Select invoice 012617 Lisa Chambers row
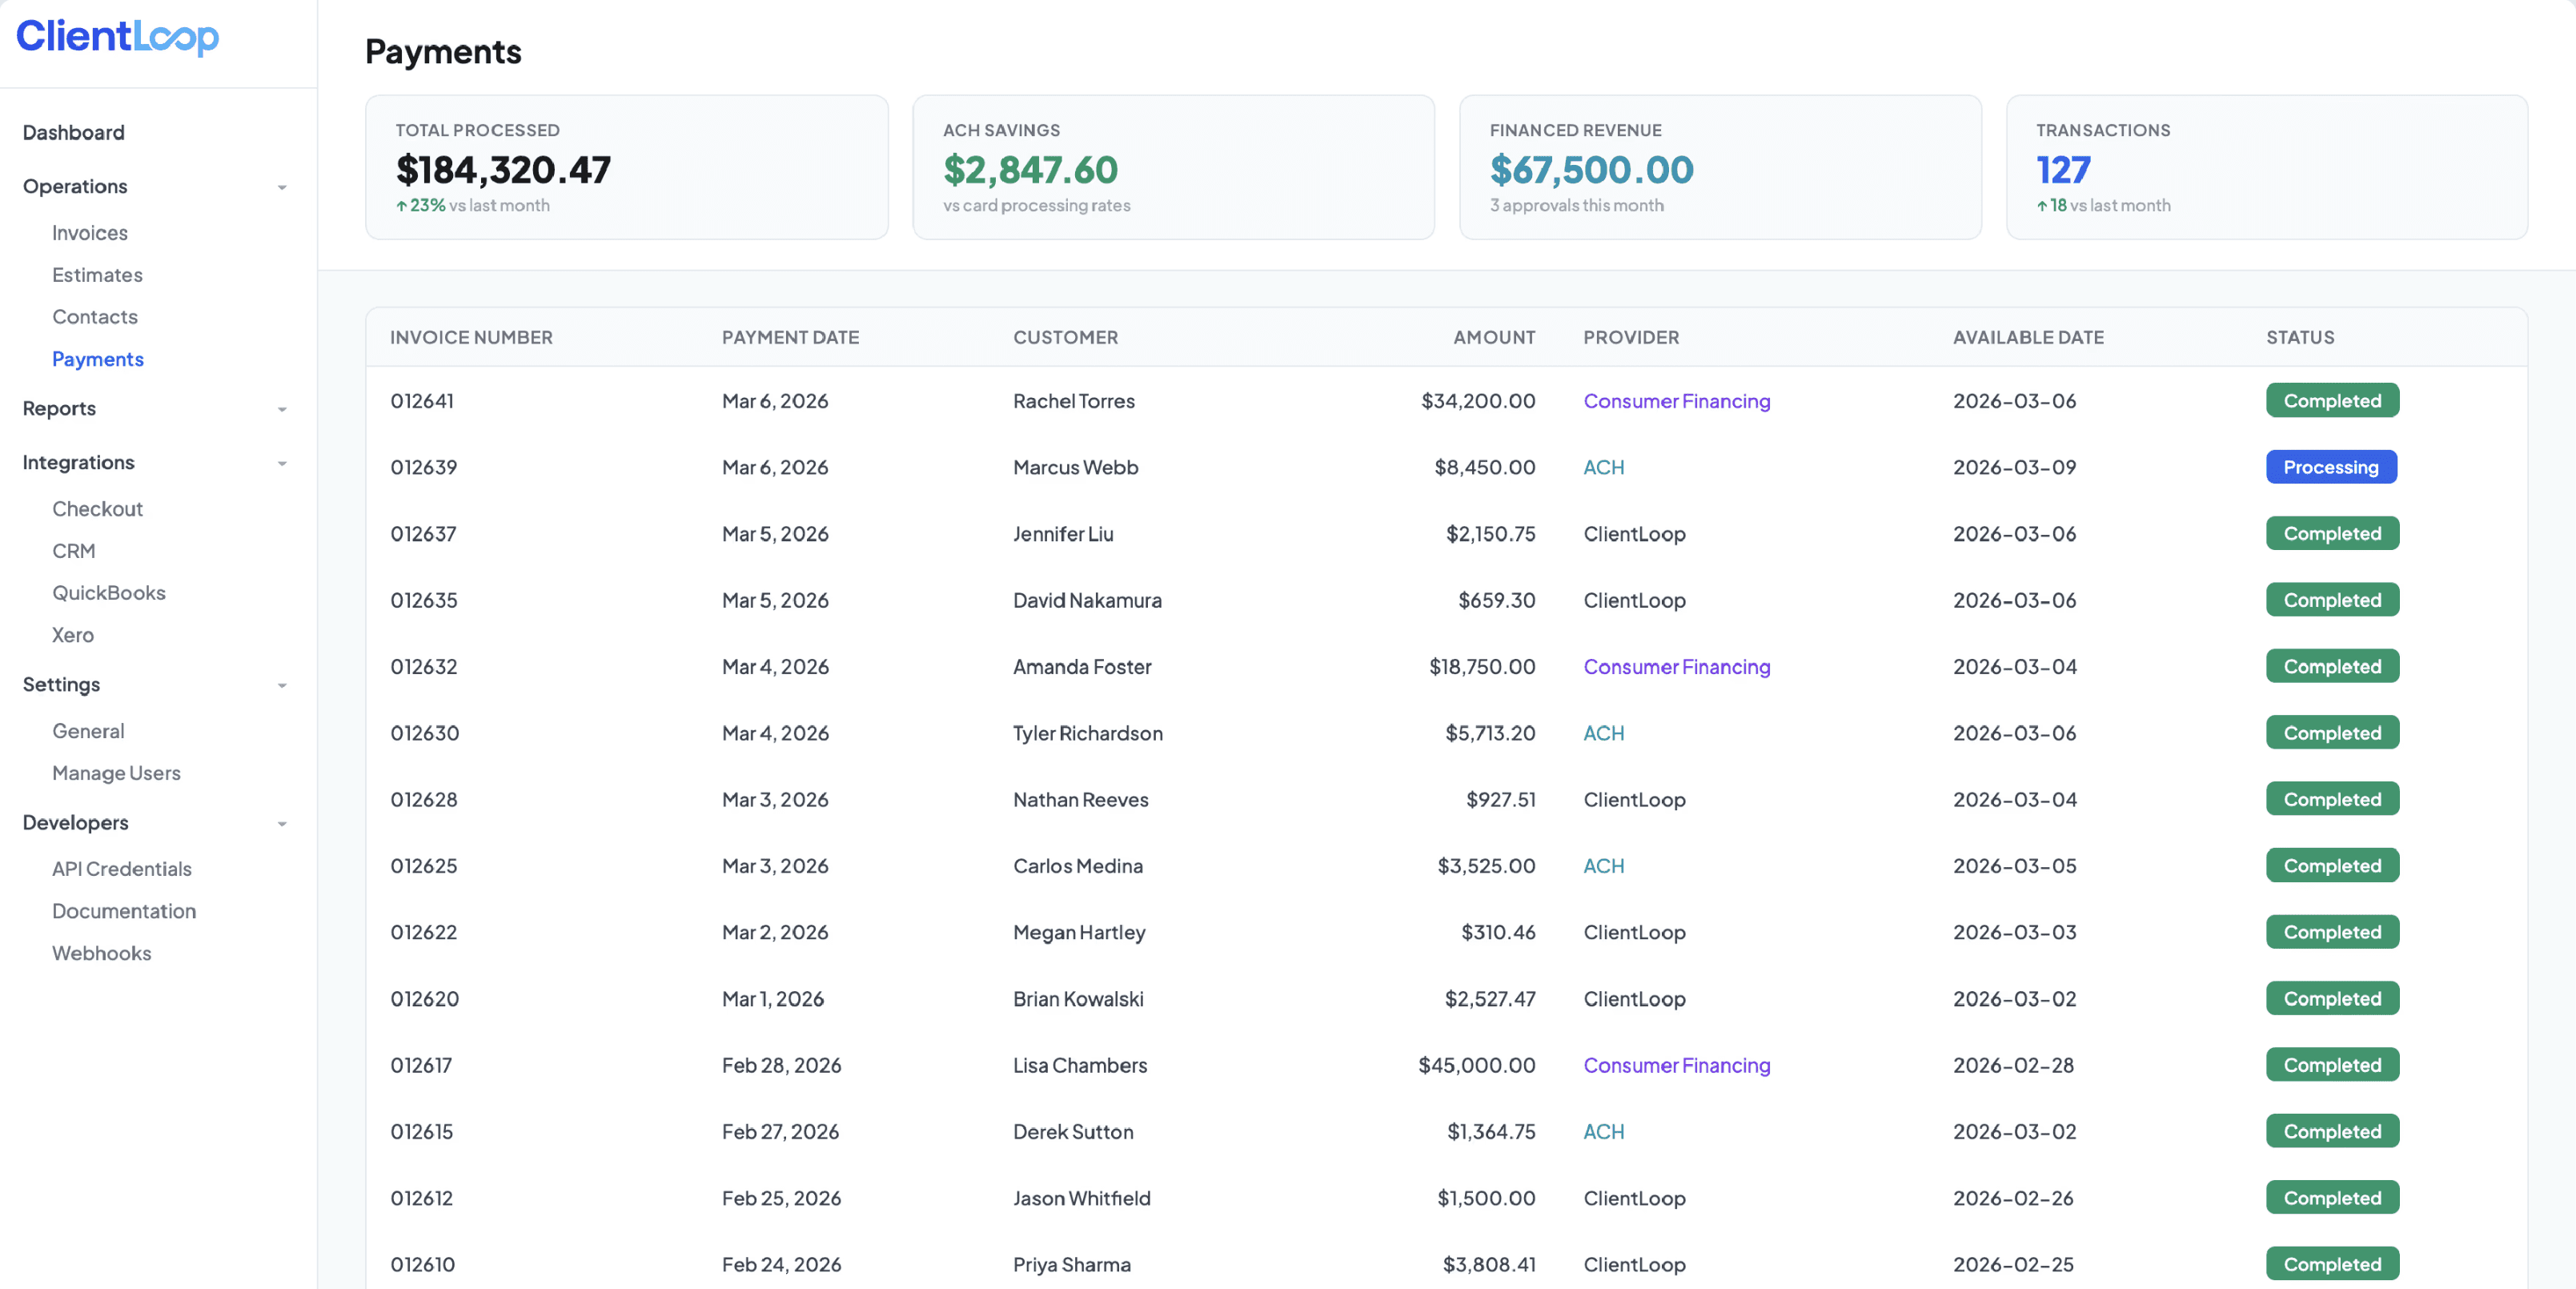 [x=1078, y=1065]
